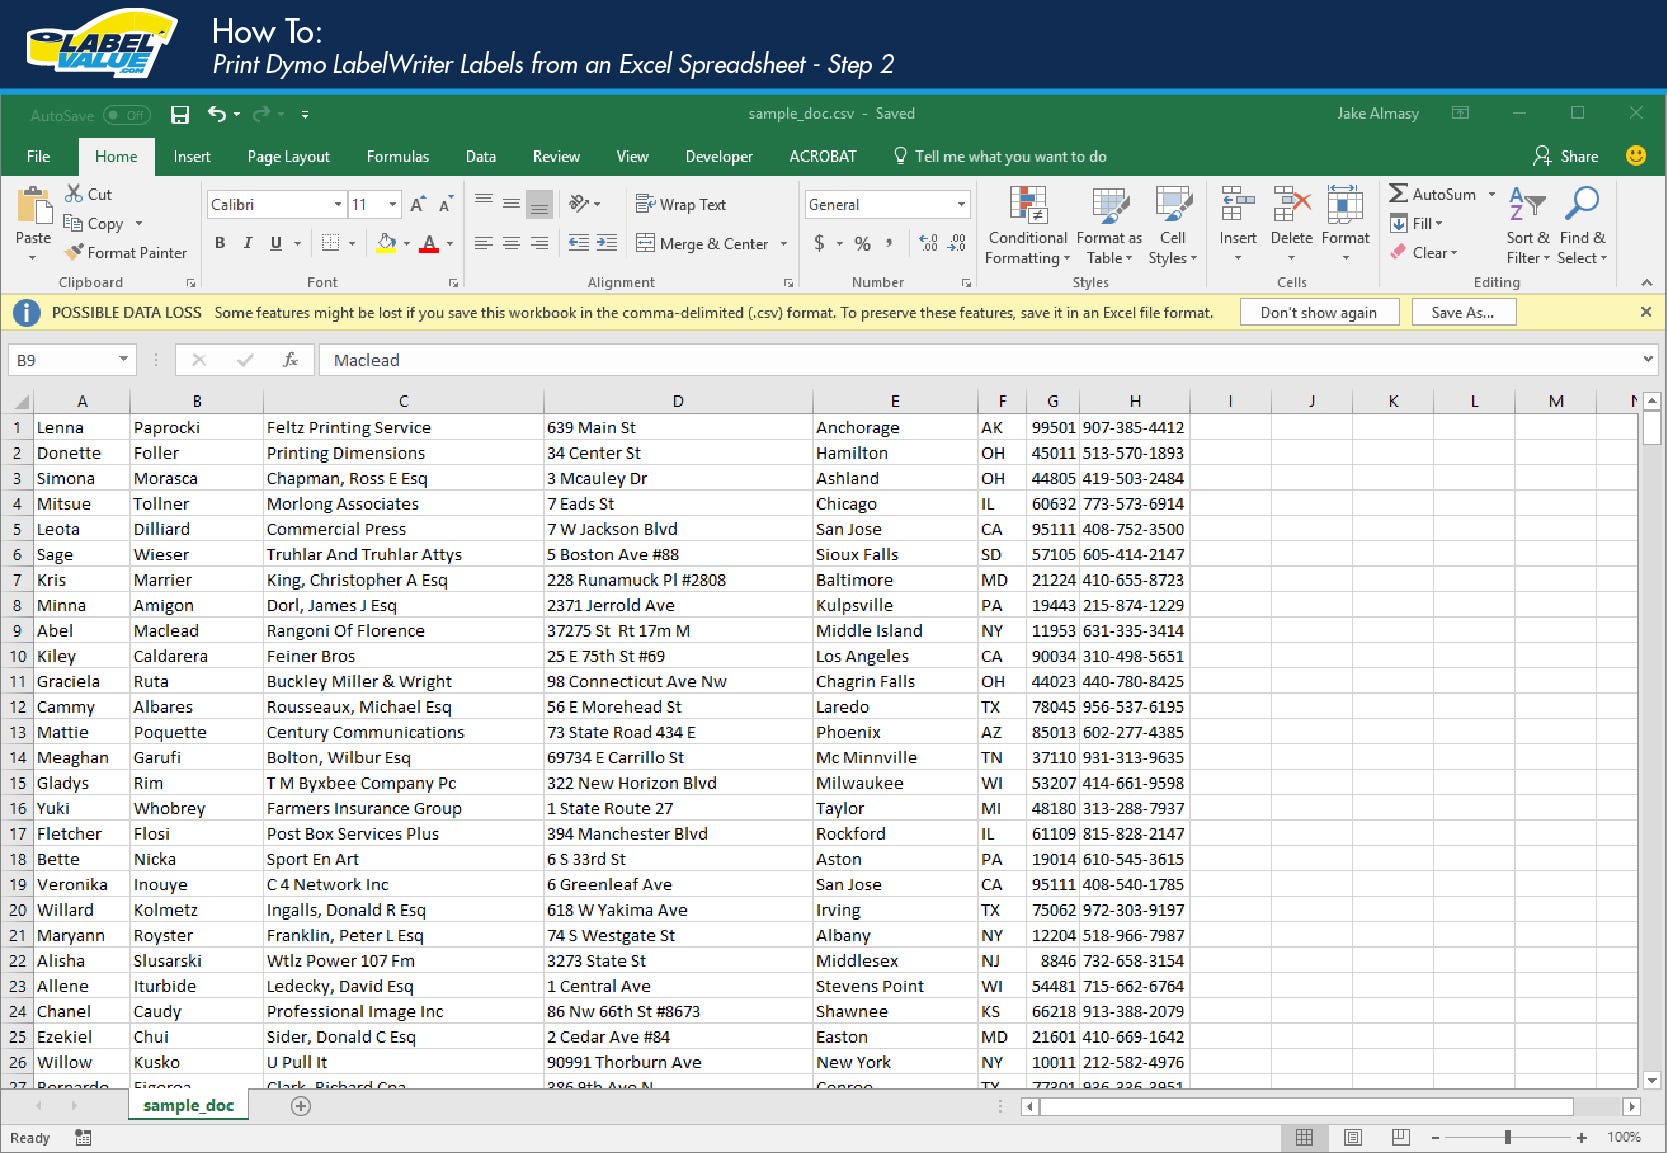1667x1153 pixels.
Task: Toggle Wrap Text
Action: pyautogui.click(x=680, y=204)
